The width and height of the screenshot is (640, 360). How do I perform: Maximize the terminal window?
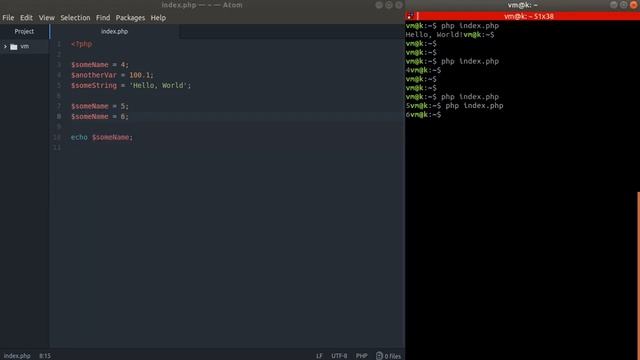[623, 5]
